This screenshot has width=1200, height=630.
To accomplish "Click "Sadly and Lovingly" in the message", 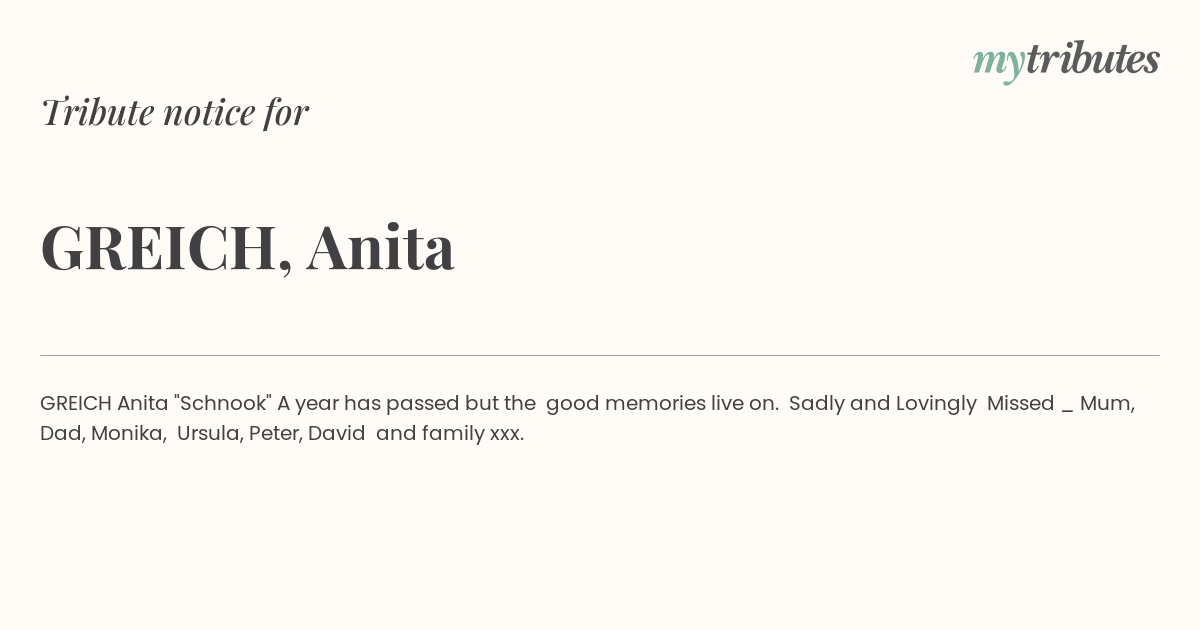I will point(883,403).
